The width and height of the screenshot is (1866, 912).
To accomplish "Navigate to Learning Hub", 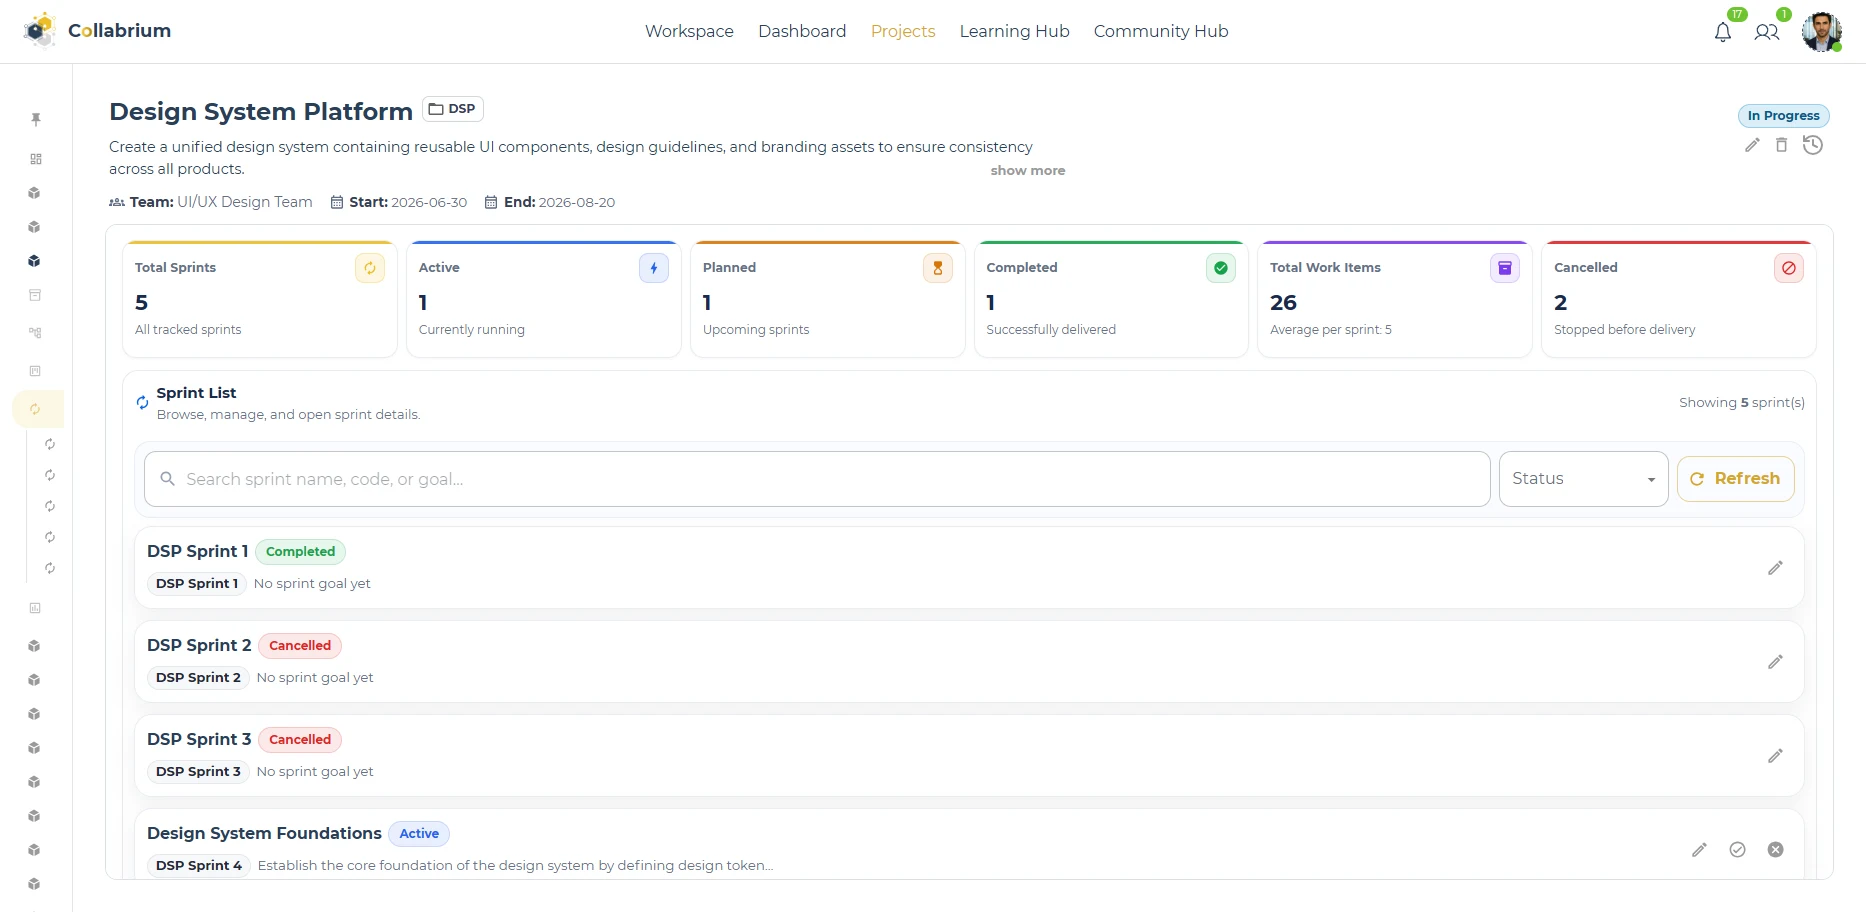I will [1014, 31].
